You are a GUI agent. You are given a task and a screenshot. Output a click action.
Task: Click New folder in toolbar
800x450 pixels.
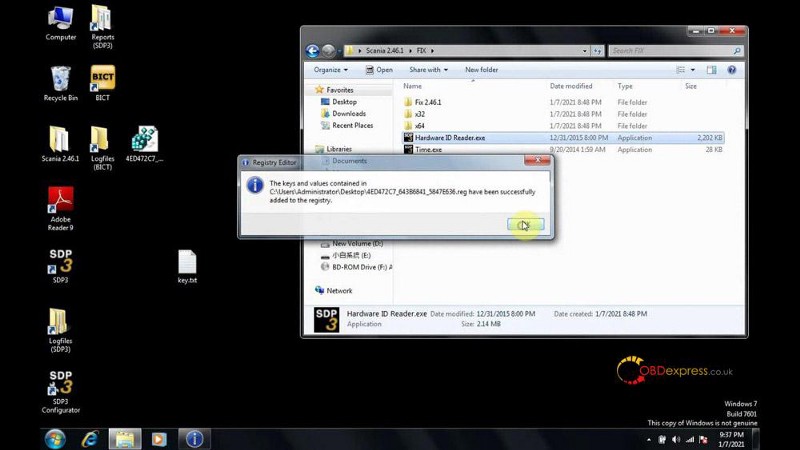(481, 70)
